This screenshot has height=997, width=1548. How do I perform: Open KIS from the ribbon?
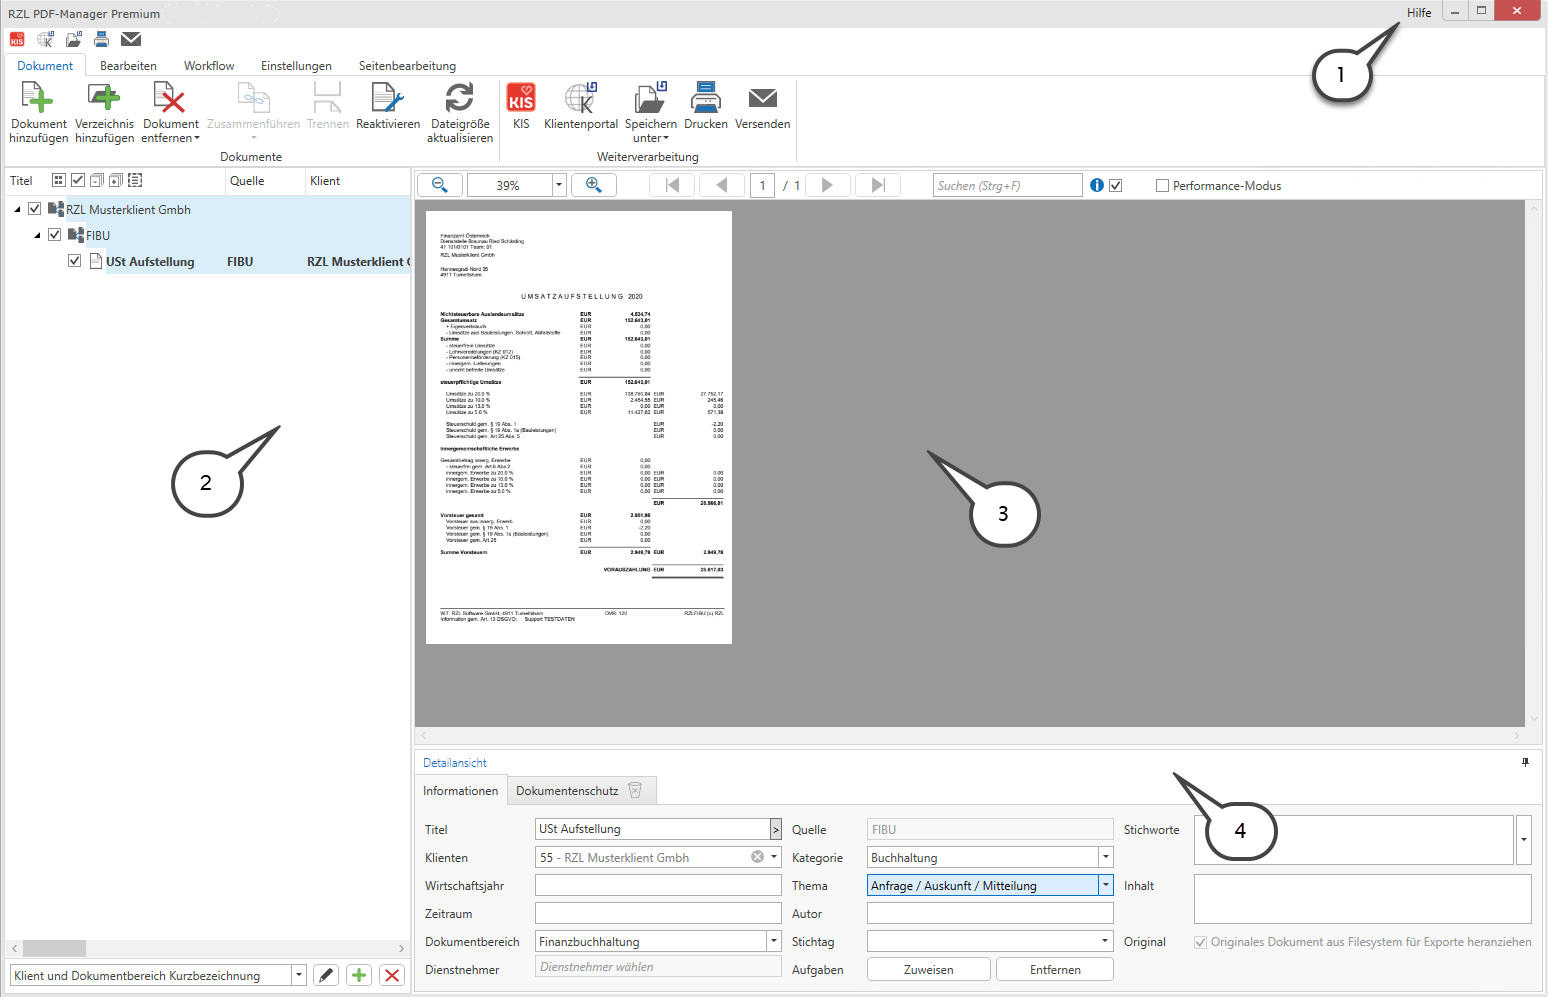coord(521,99)
